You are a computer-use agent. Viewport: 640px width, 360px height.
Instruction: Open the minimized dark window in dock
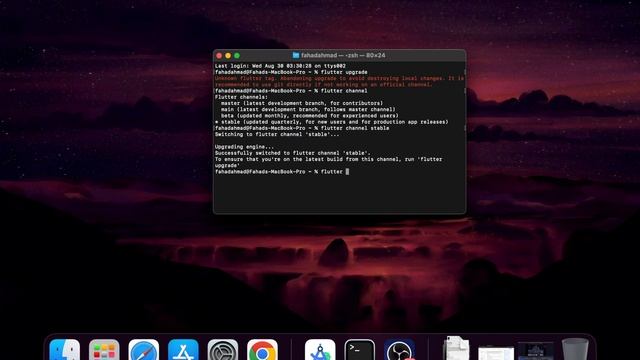(536, 351)
